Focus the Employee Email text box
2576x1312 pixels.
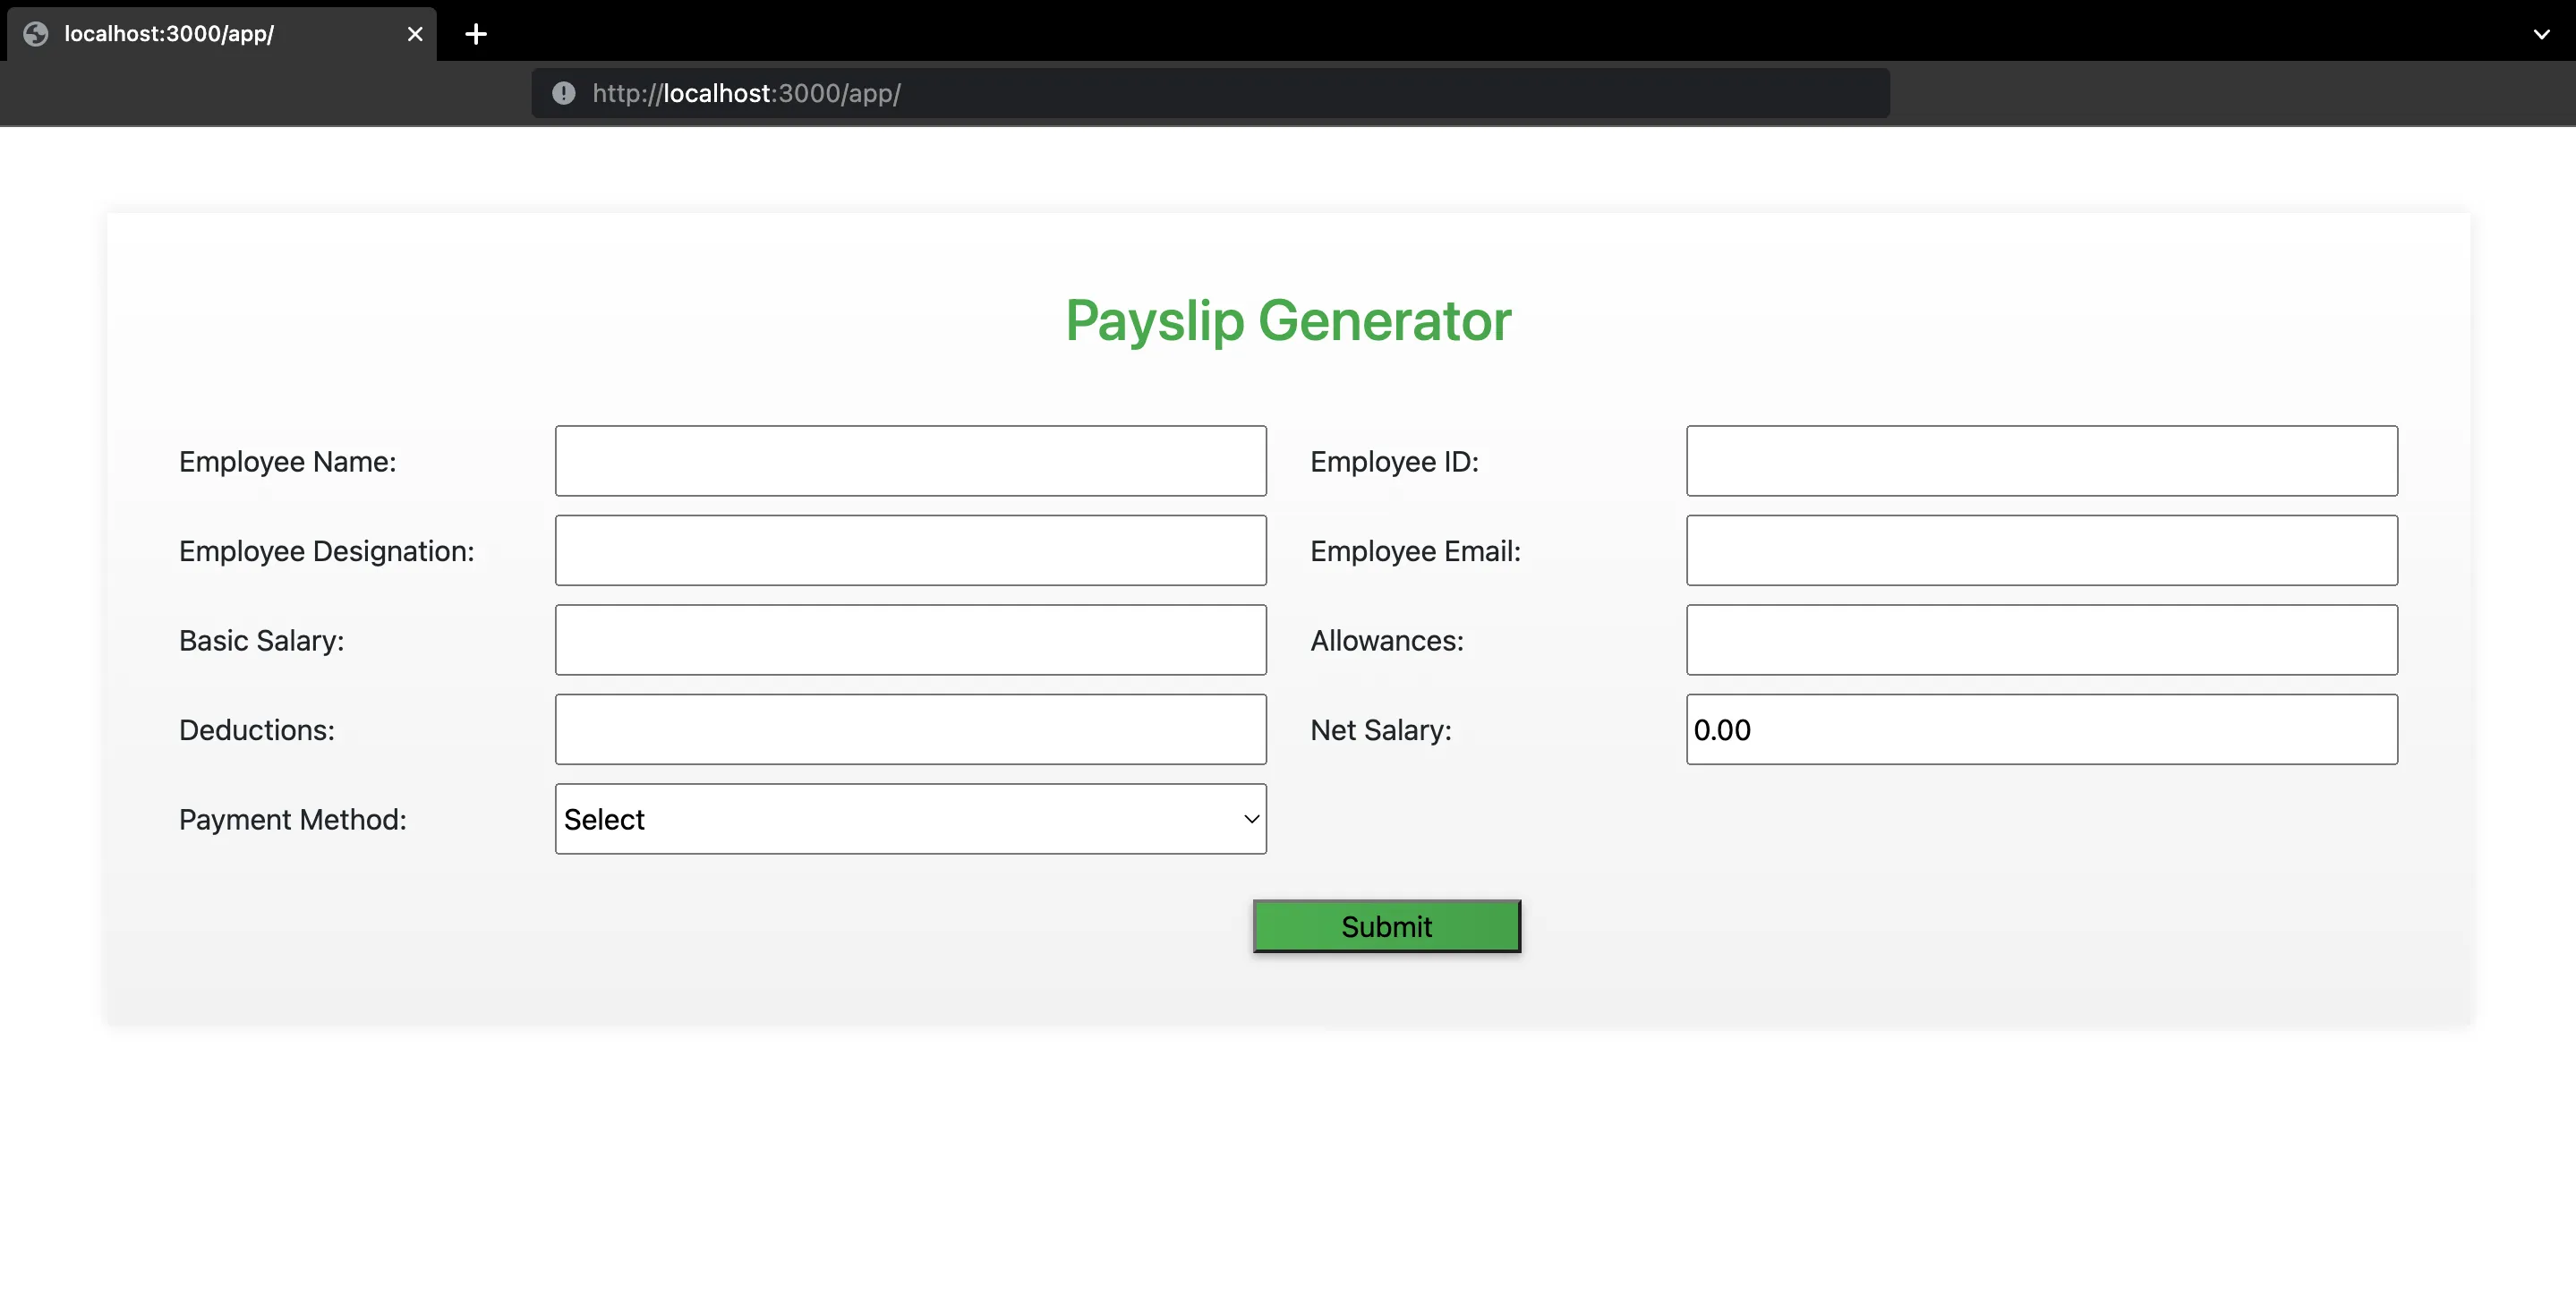[x=2041, y=550]
